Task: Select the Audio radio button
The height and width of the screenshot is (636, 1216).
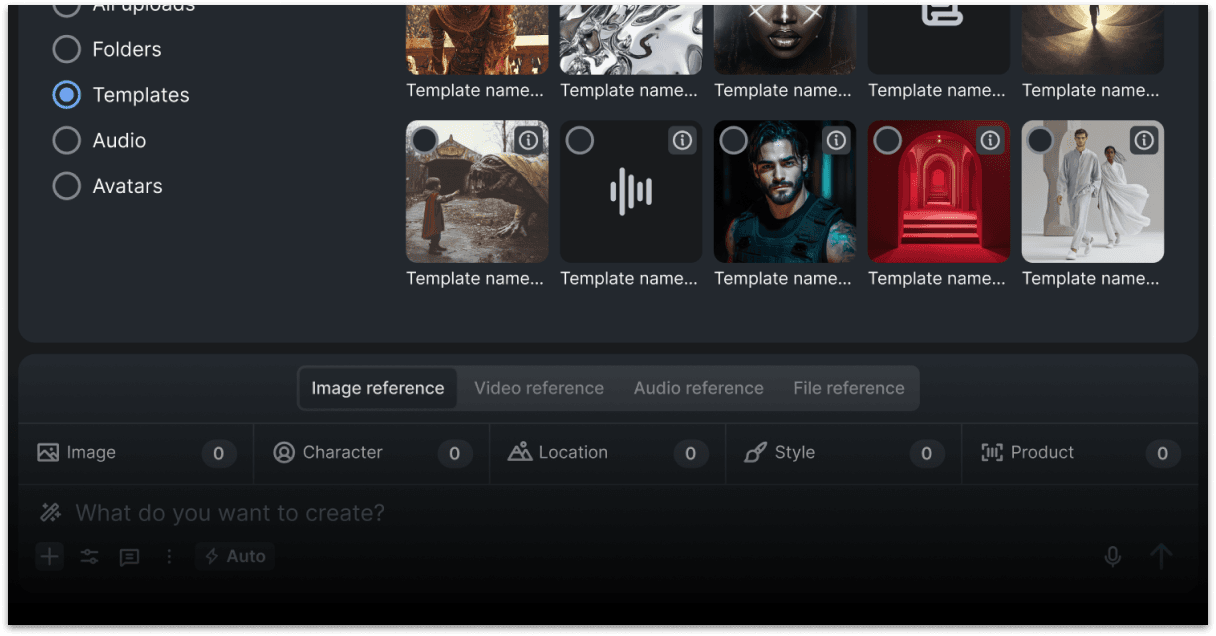Action: coord(66,140)
